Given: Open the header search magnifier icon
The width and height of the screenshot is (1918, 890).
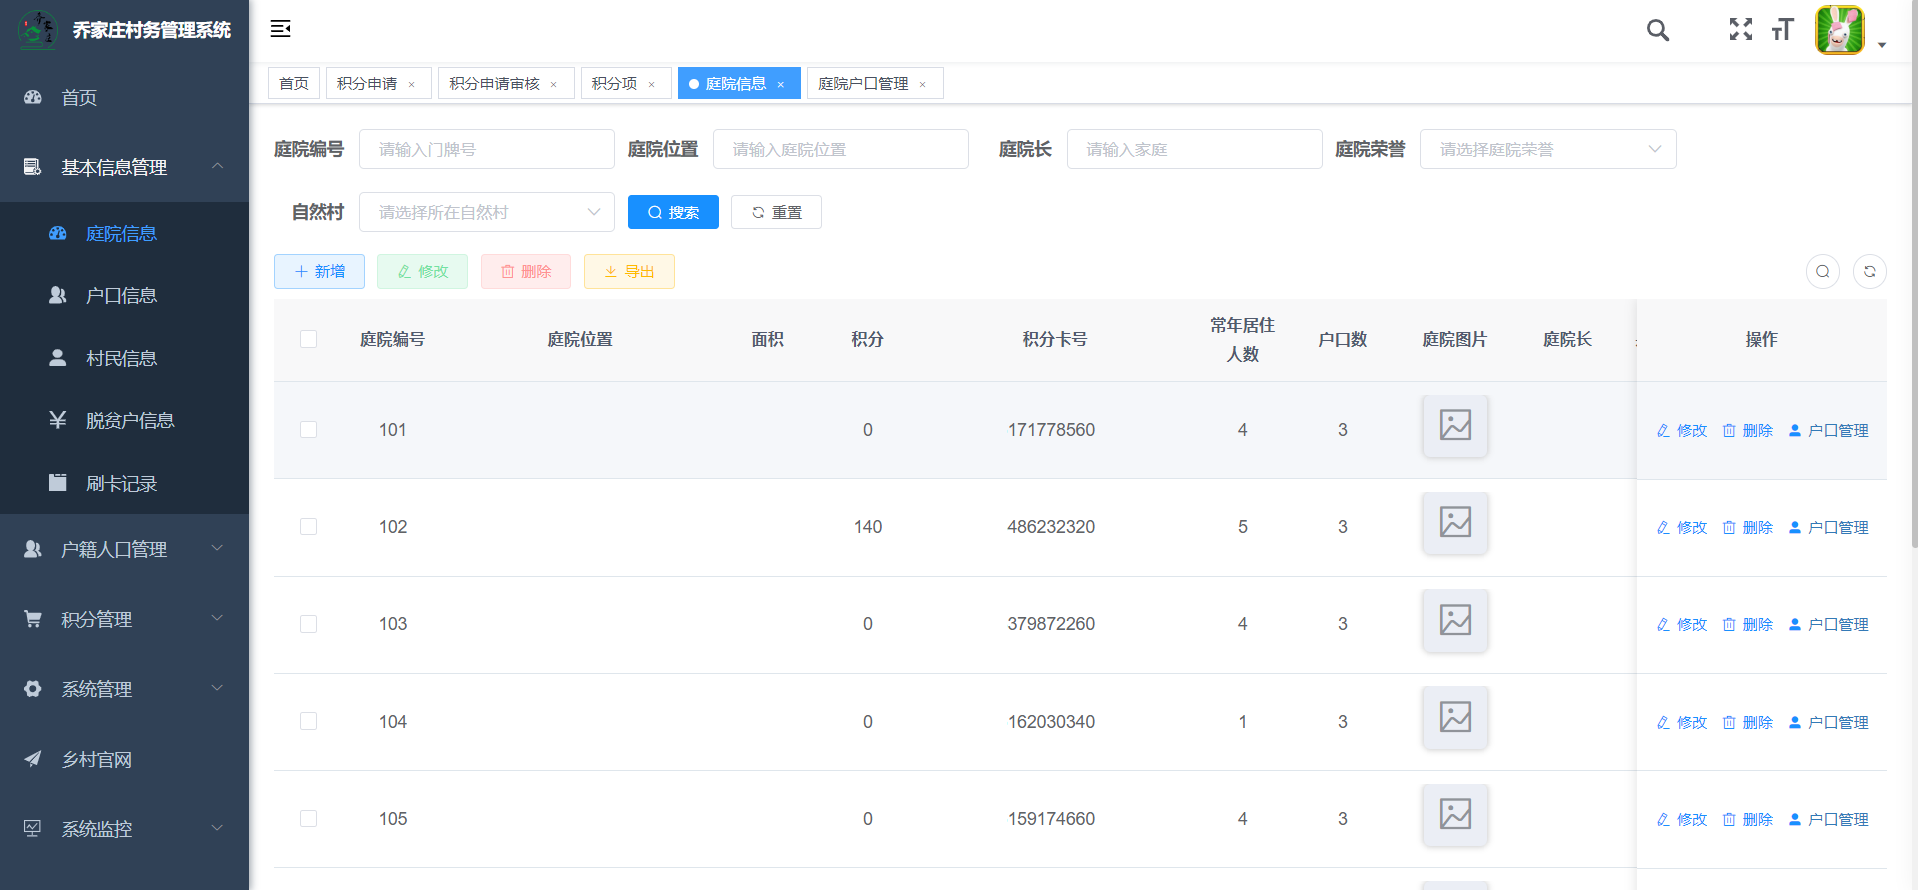Looking at the screenshot, I should point(1657,30).
